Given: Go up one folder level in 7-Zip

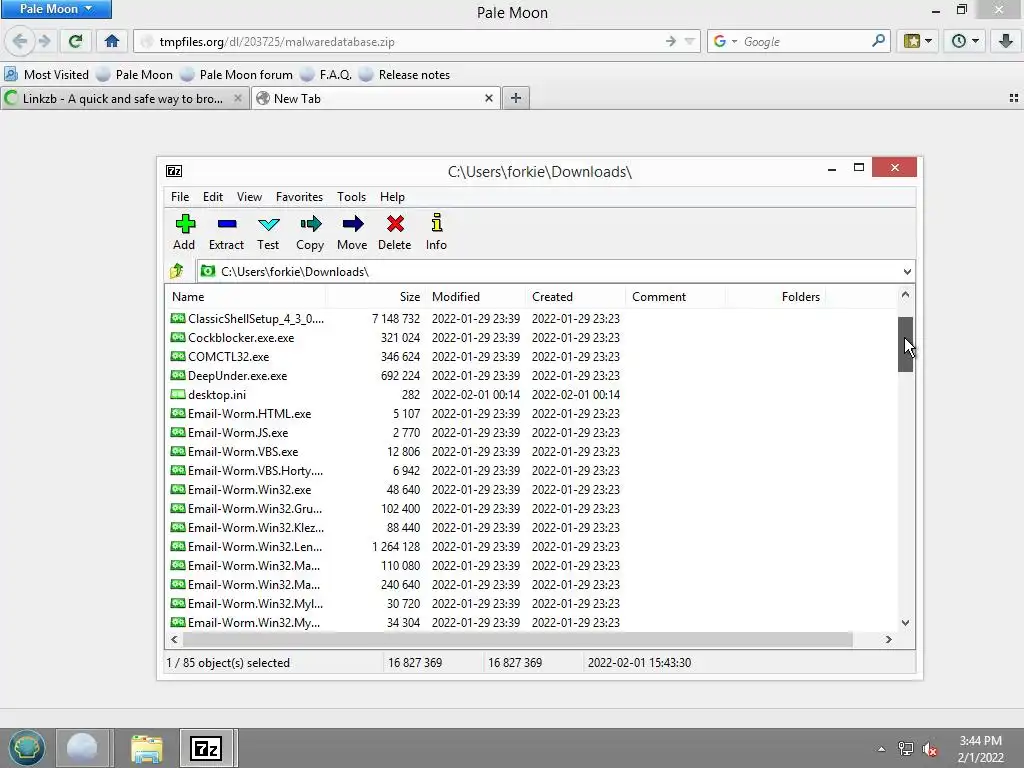Looking at the screenshot, I should [177, 270].
